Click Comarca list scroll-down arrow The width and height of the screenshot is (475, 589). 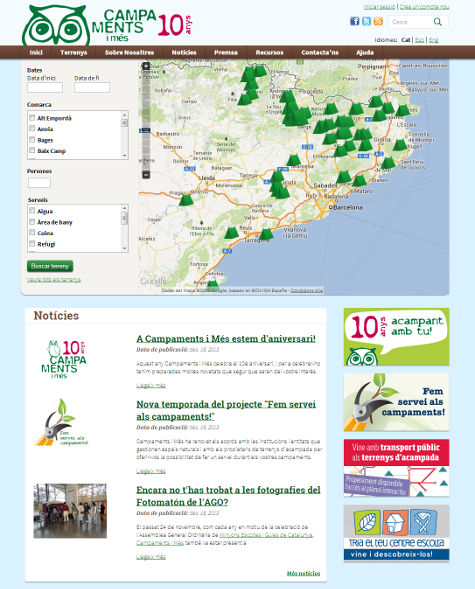[x=125, y=155]
